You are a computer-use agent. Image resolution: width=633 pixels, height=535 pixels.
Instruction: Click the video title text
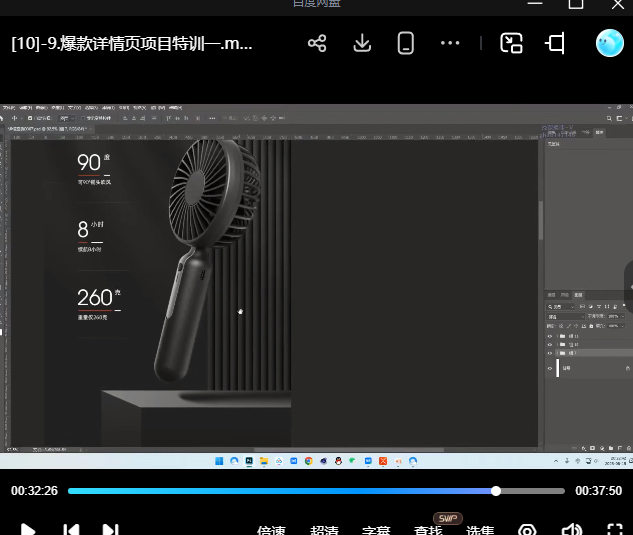click(x=132, y=44)
